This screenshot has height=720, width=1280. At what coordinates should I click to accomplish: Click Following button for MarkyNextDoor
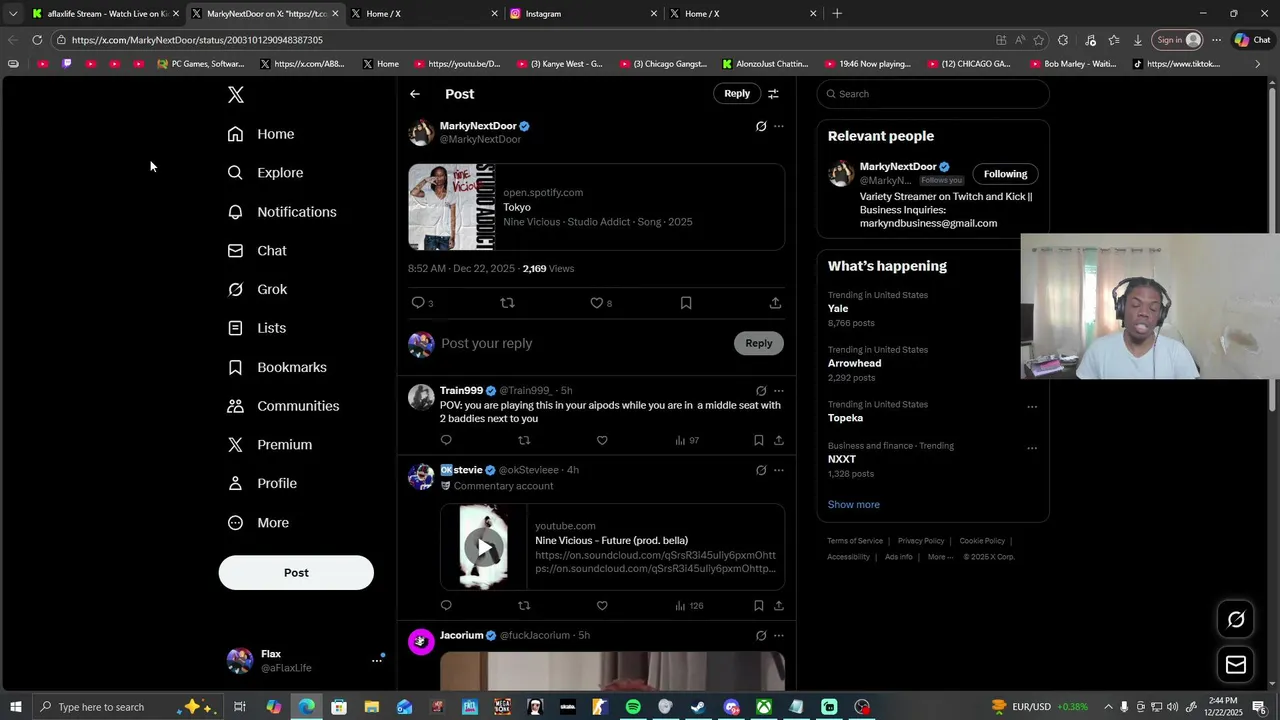coord(1005,174)
